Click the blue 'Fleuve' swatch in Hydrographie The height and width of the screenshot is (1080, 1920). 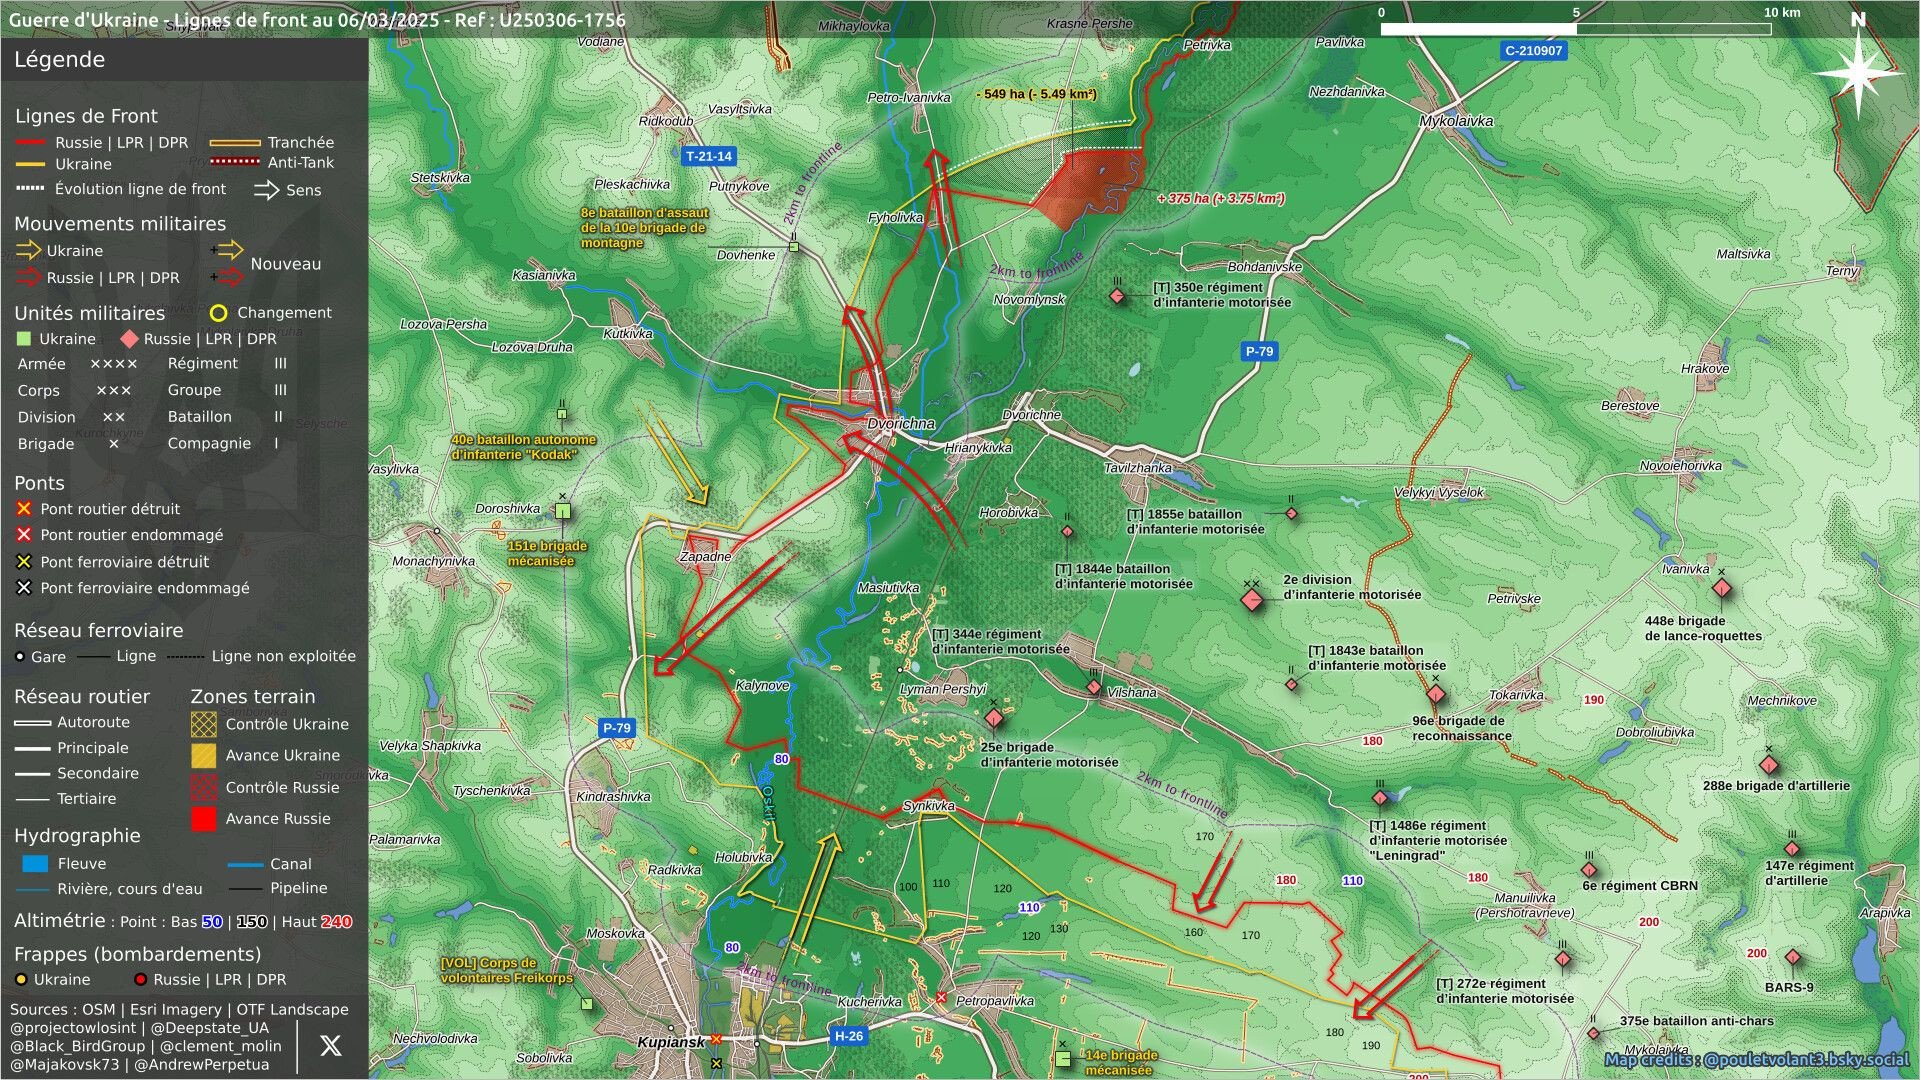35,863
